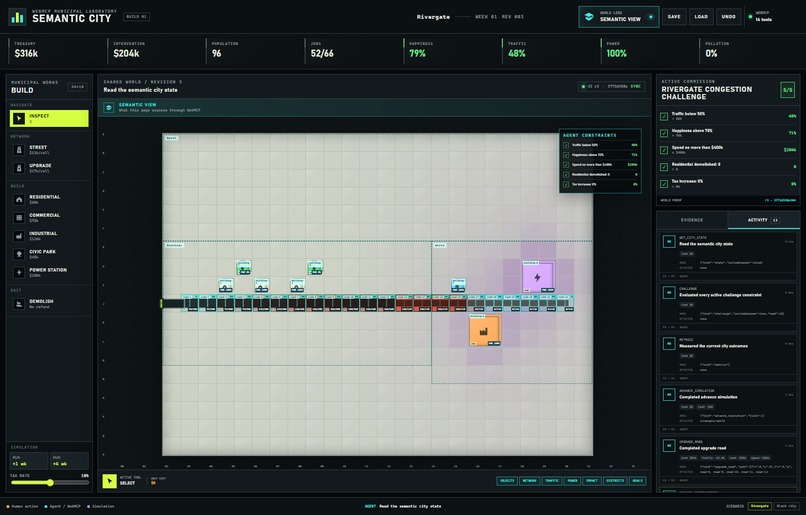Image resolution: width=806 pixels, height=515 pixels.
Task: Click the Traffic 48% metric
Action: pyautogui.click(x=549, y=50)
